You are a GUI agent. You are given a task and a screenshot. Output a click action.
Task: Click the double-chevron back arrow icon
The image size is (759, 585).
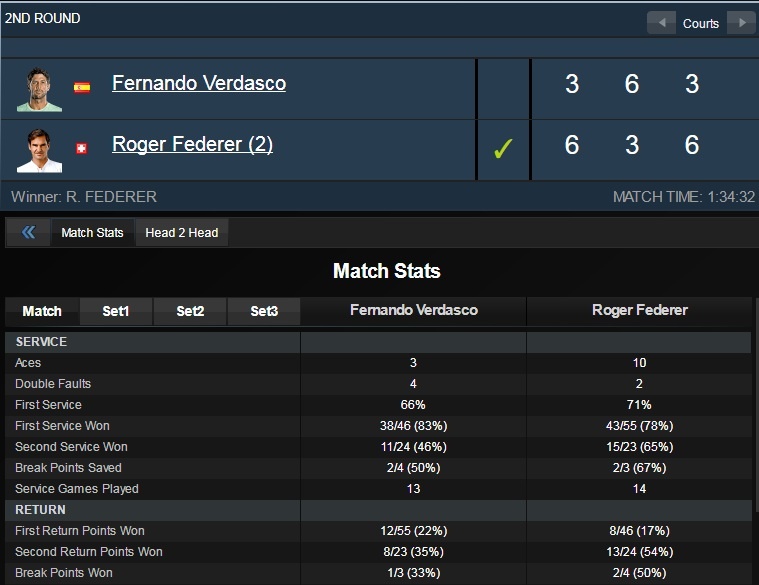coord(28,233)
